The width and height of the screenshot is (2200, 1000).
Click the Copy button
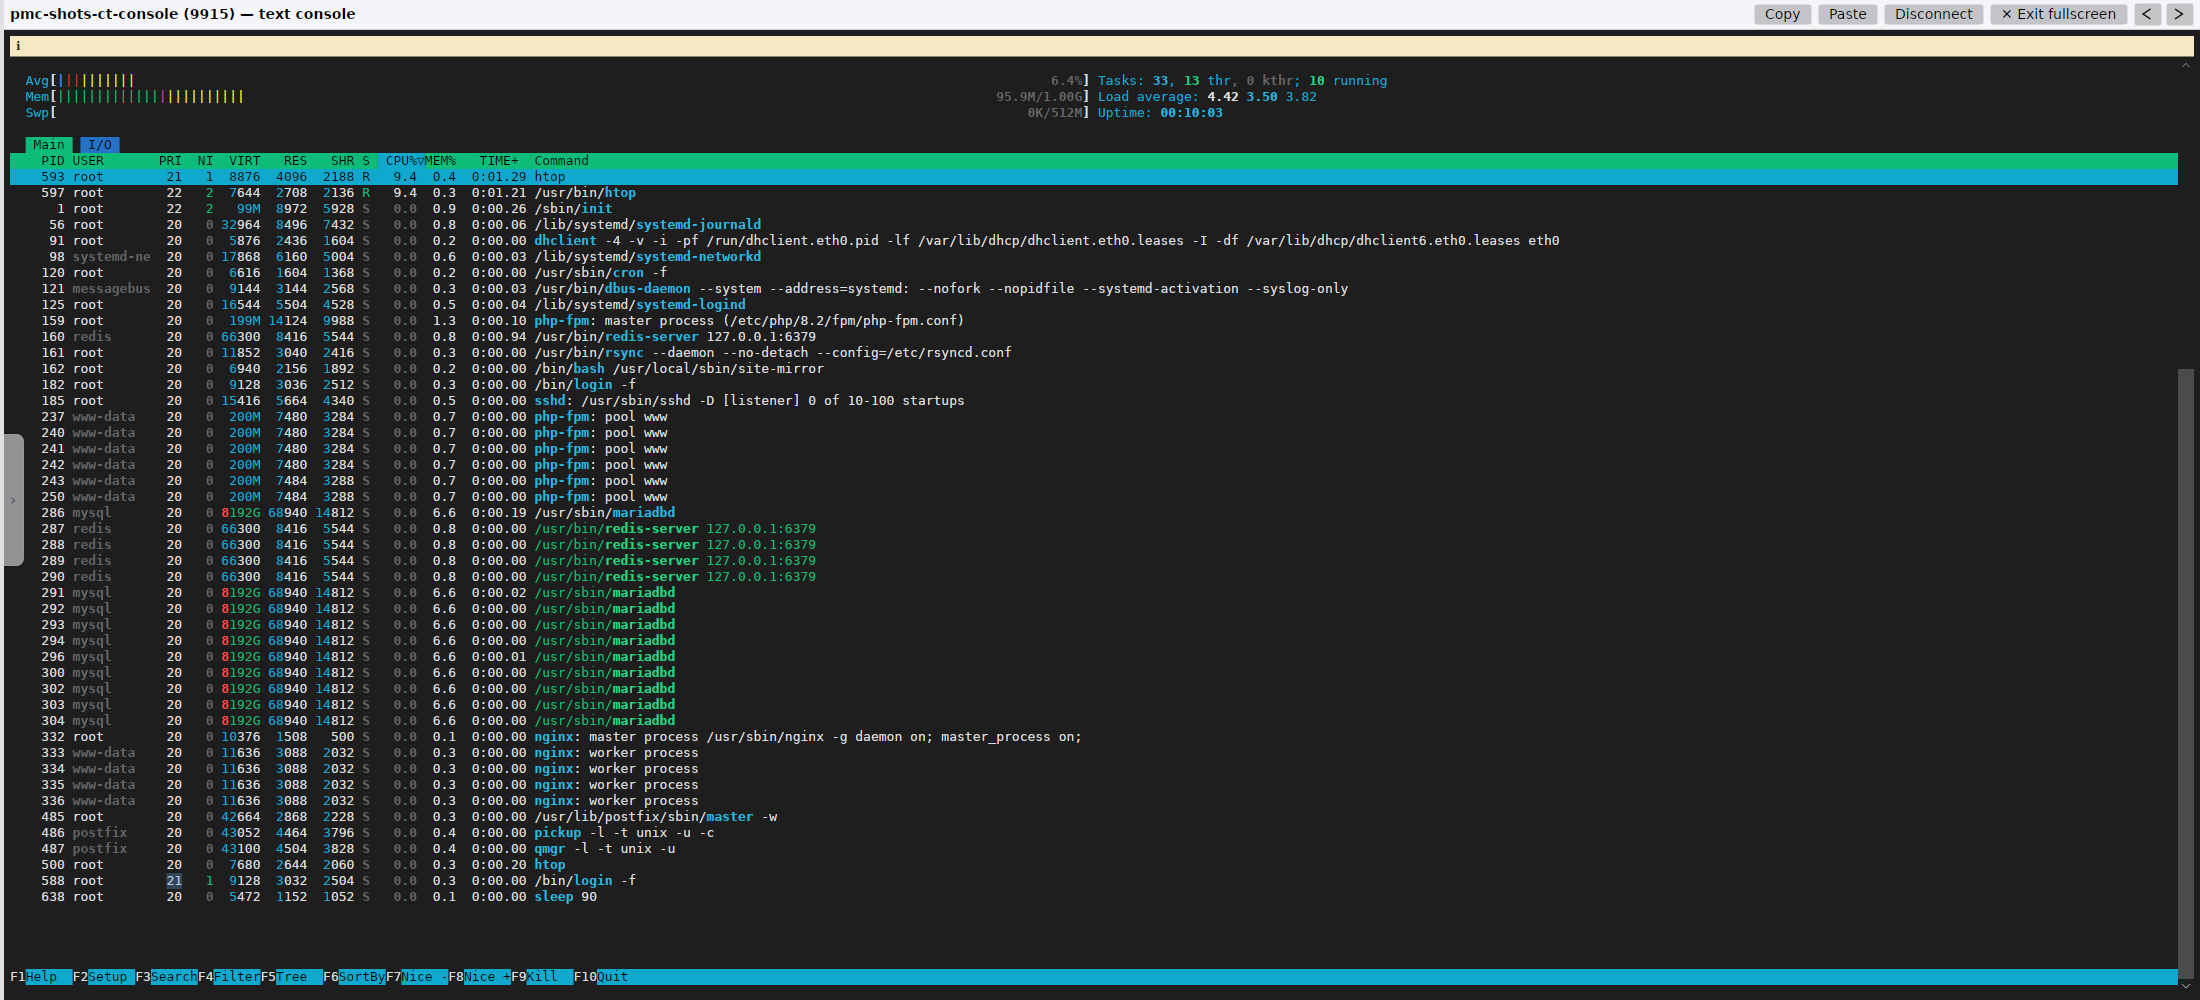pyautogui.click(x=1782, y=14)
